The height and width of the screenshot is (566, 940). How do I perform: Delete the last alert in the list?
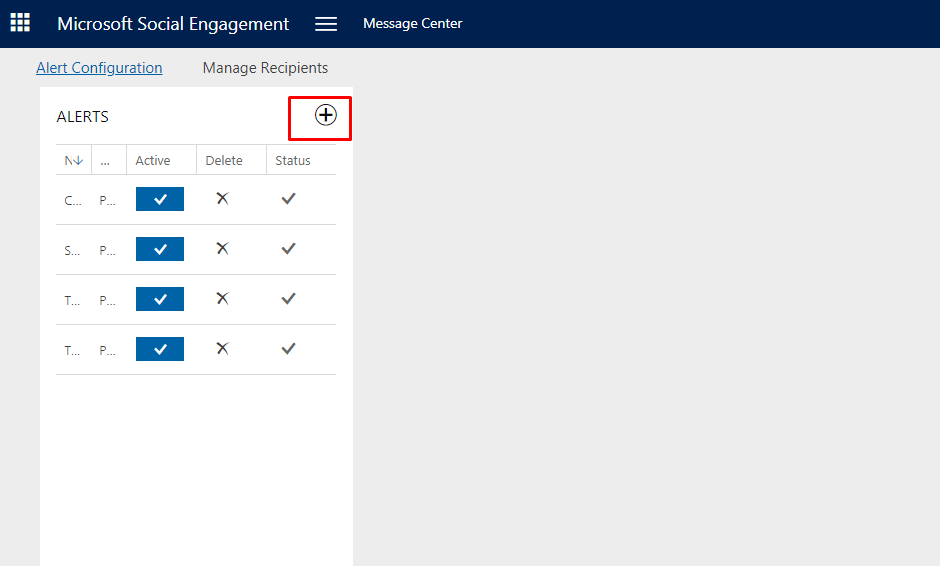pos(223,348)
